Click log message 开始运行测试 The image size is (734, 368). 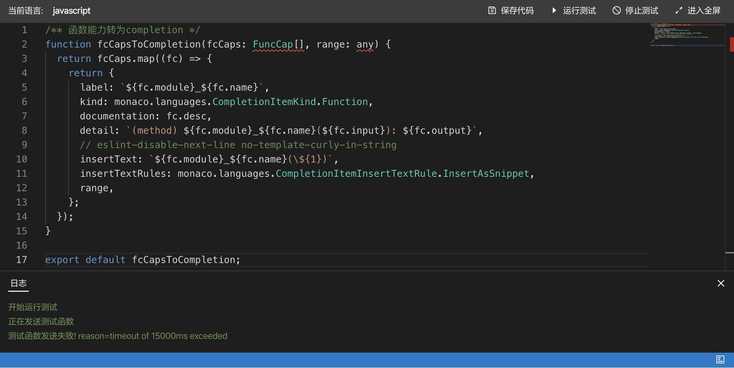pos(33,307)
